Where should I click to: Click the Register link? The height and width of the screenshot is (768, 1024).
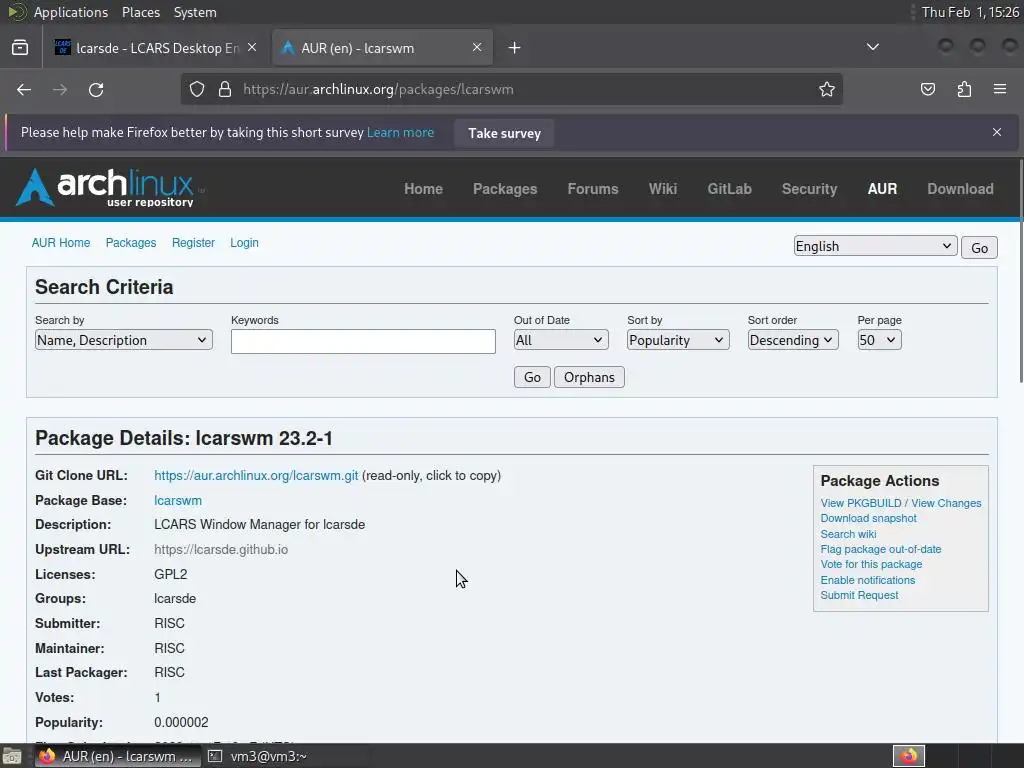click(193, 243)
